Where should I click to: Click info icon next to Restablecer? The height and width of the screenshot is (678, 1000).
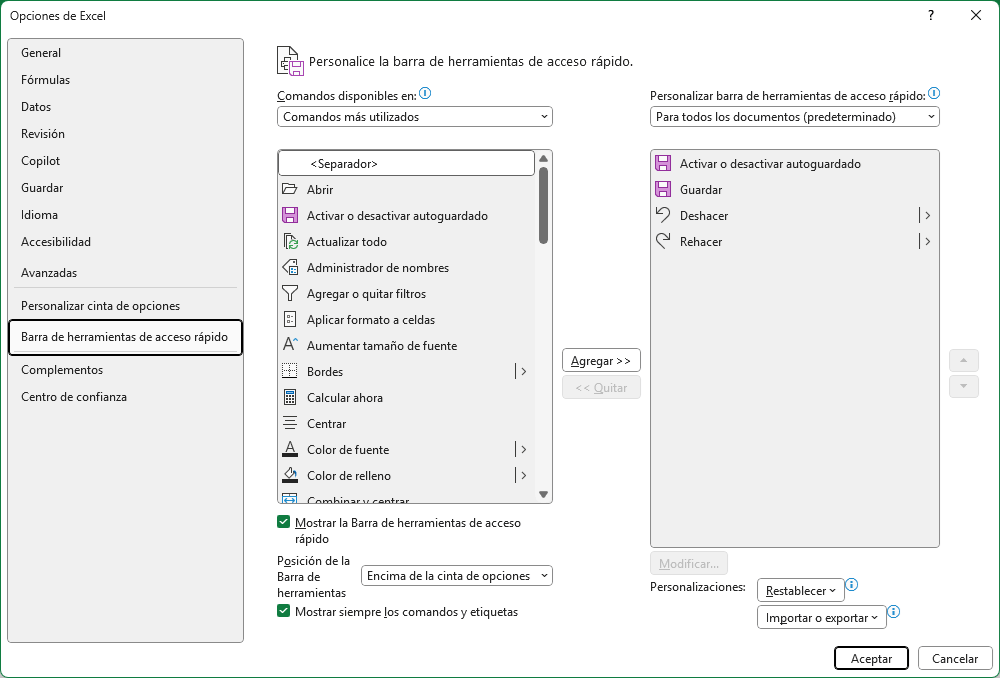pyautogui.click(x=851, y=585)
